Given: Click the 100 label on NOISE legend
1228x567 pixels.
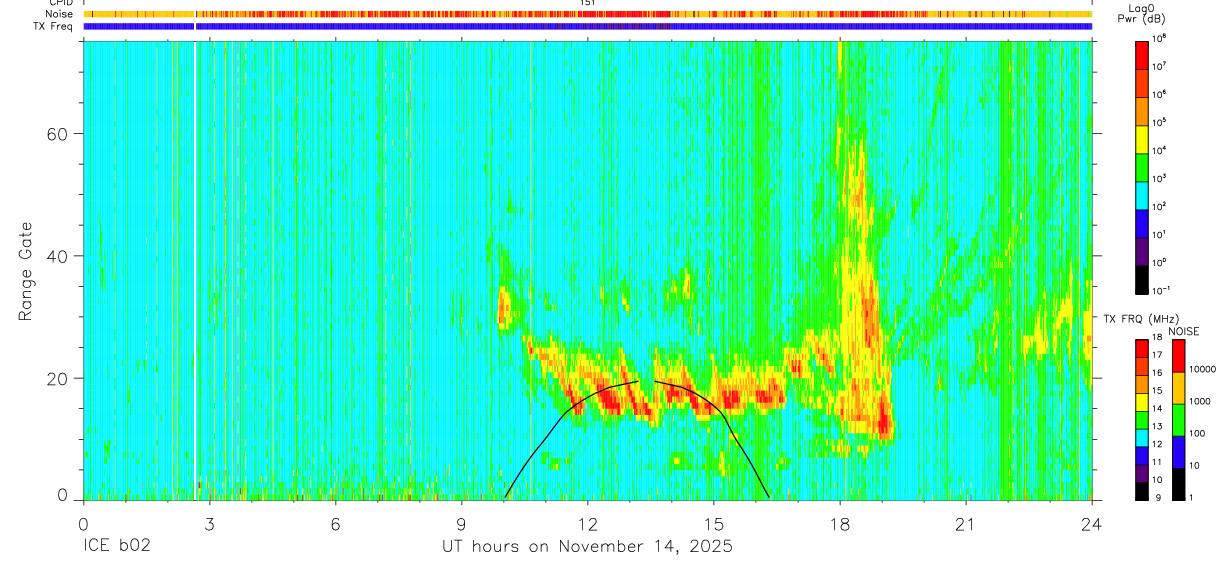Looking at the screenshot, I should 1197,433.
